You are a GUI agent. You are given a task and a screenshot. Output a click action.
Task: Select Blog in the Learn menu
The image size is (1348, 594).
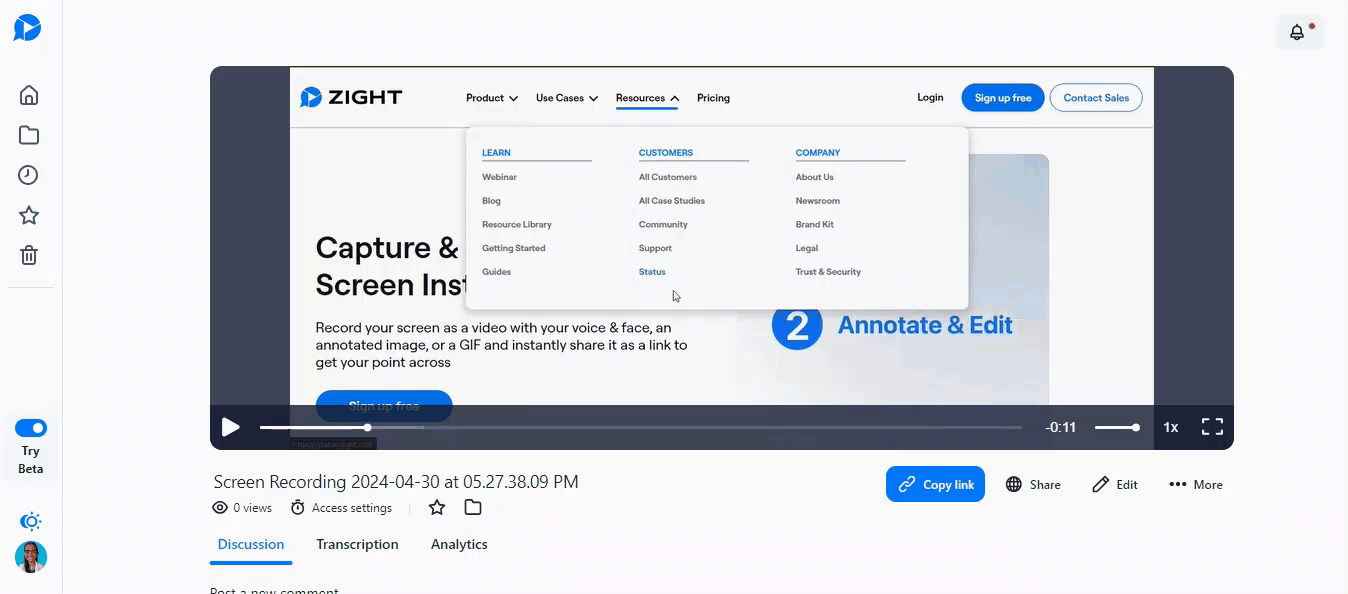click(x=491, y=201)
